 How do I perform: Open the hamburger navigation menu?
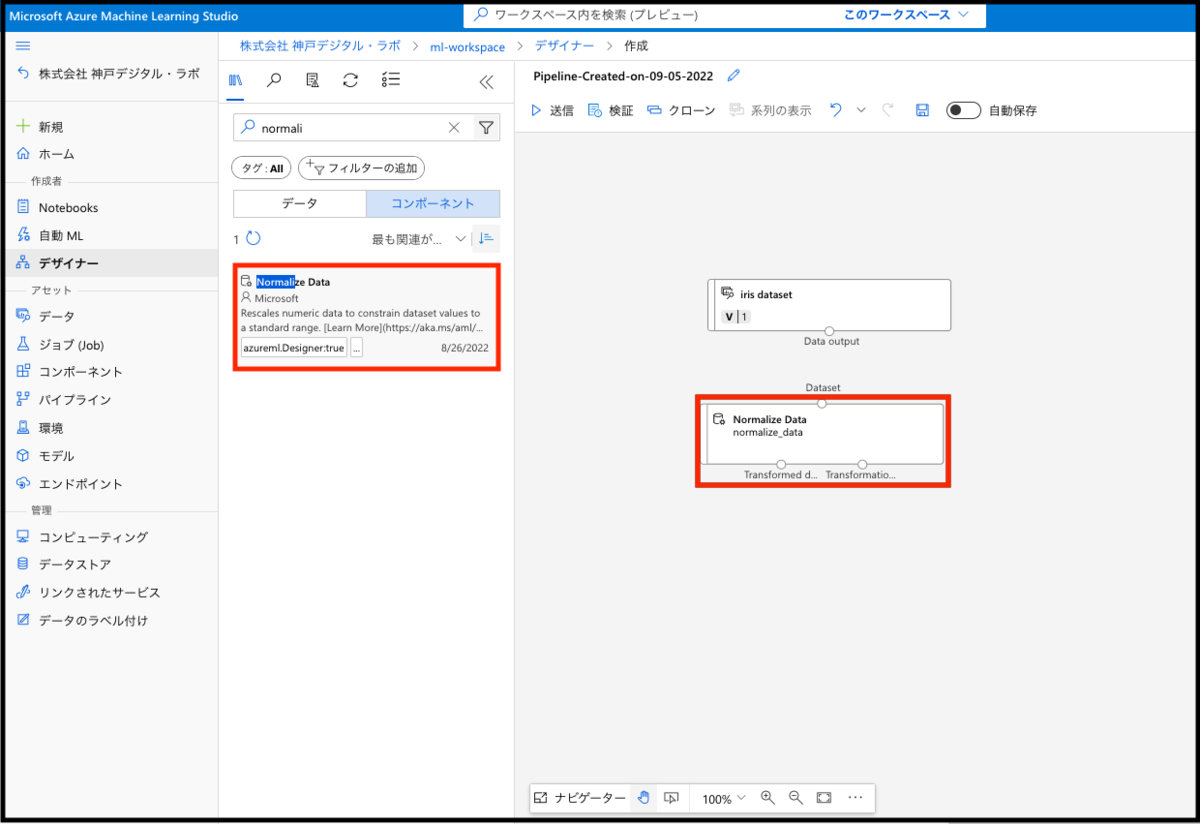[x=23, y=46]
